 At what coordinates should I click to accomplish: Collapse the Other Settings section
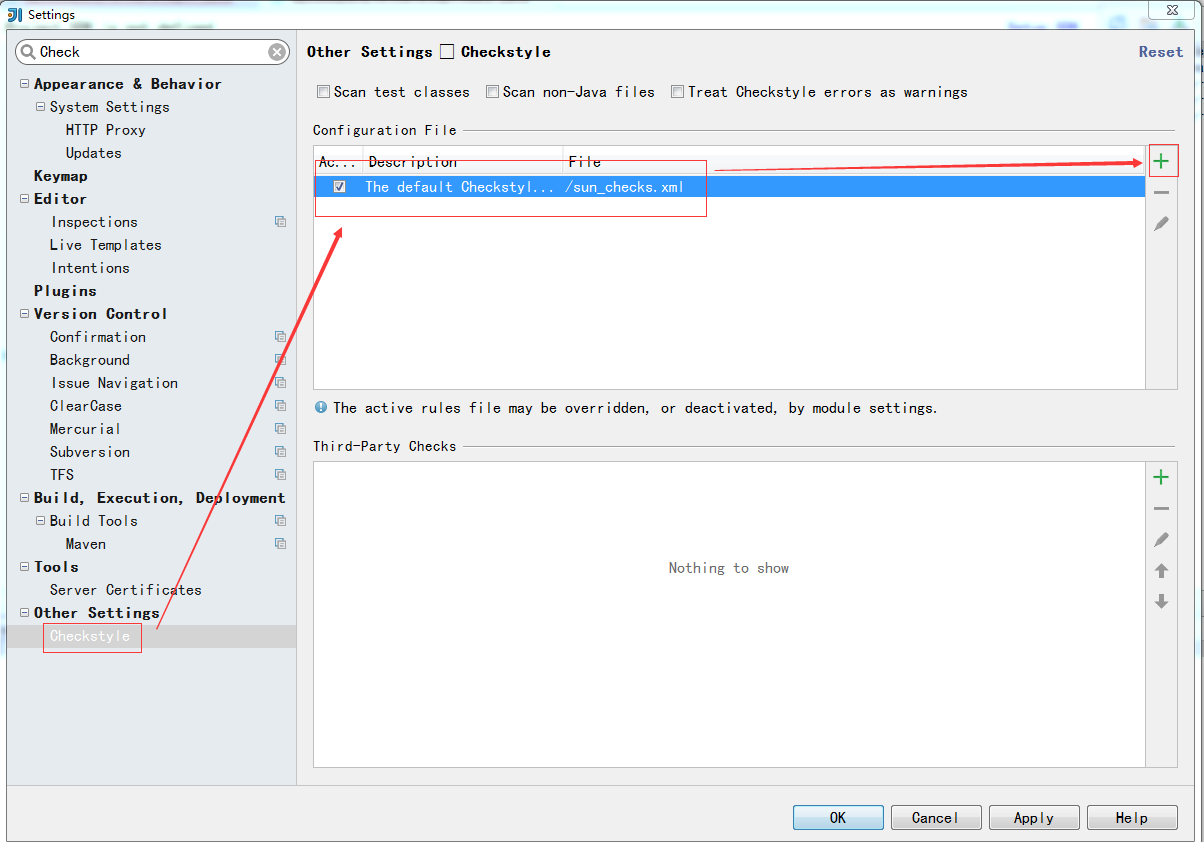24,613
